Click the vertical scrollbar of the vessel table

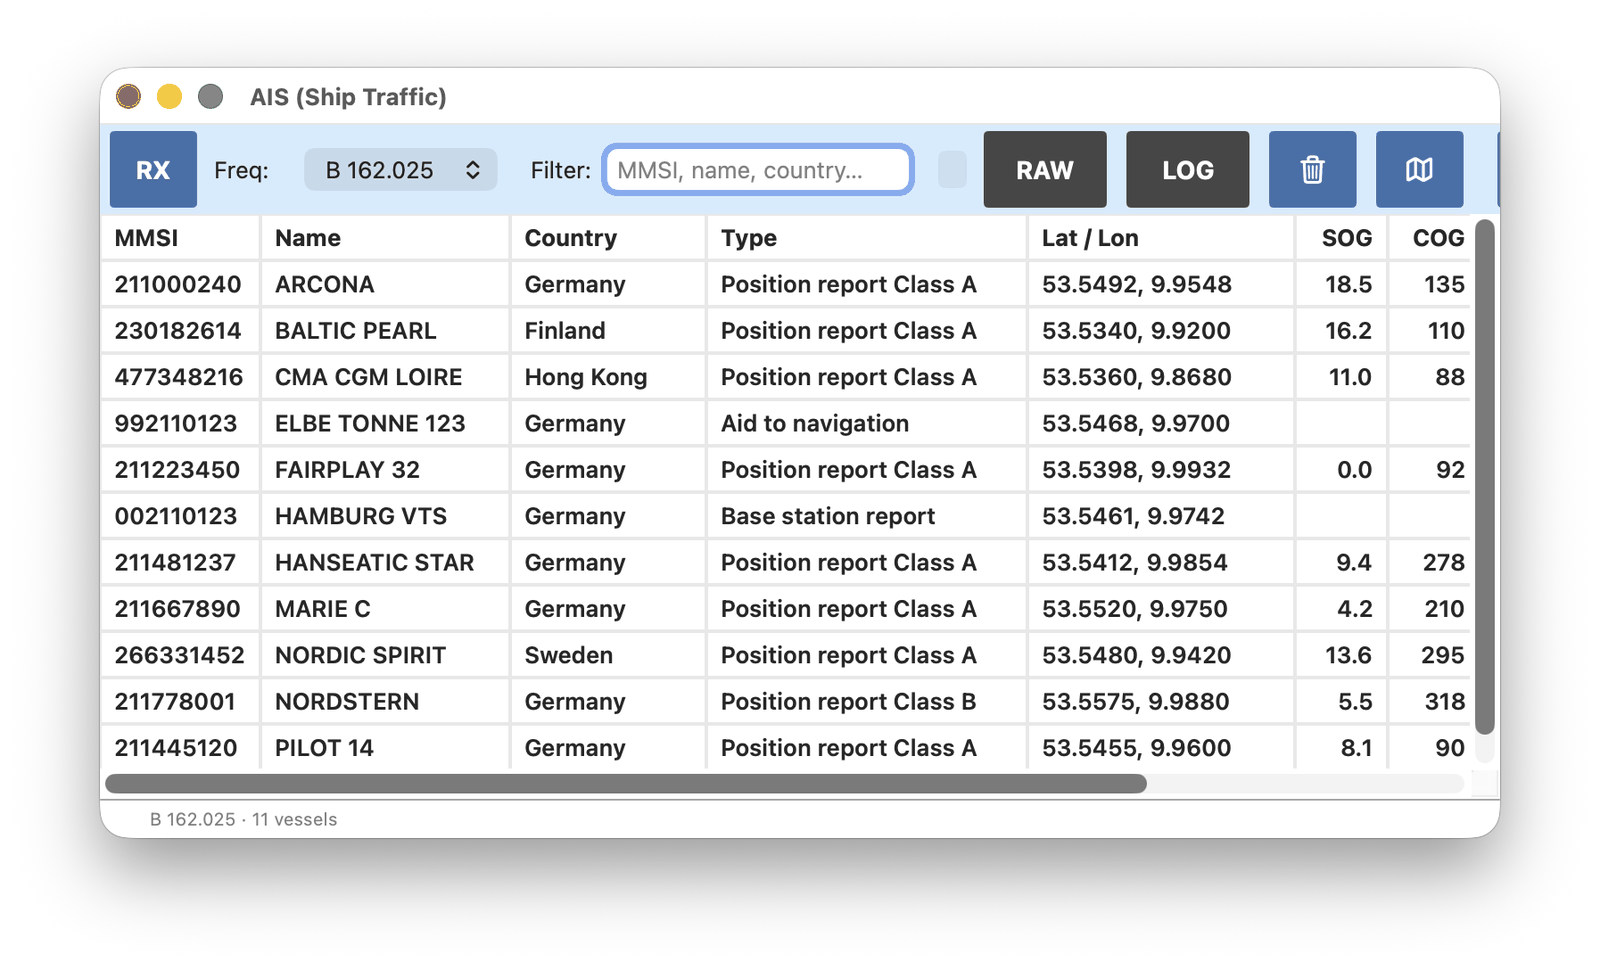1485,477
